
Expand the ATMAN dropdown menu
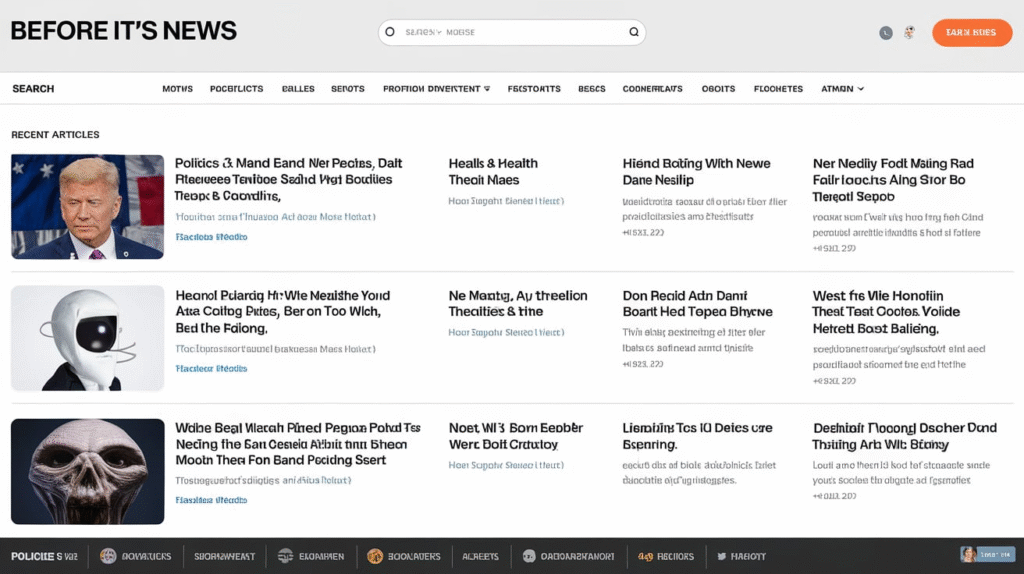[x=842, y=89]
